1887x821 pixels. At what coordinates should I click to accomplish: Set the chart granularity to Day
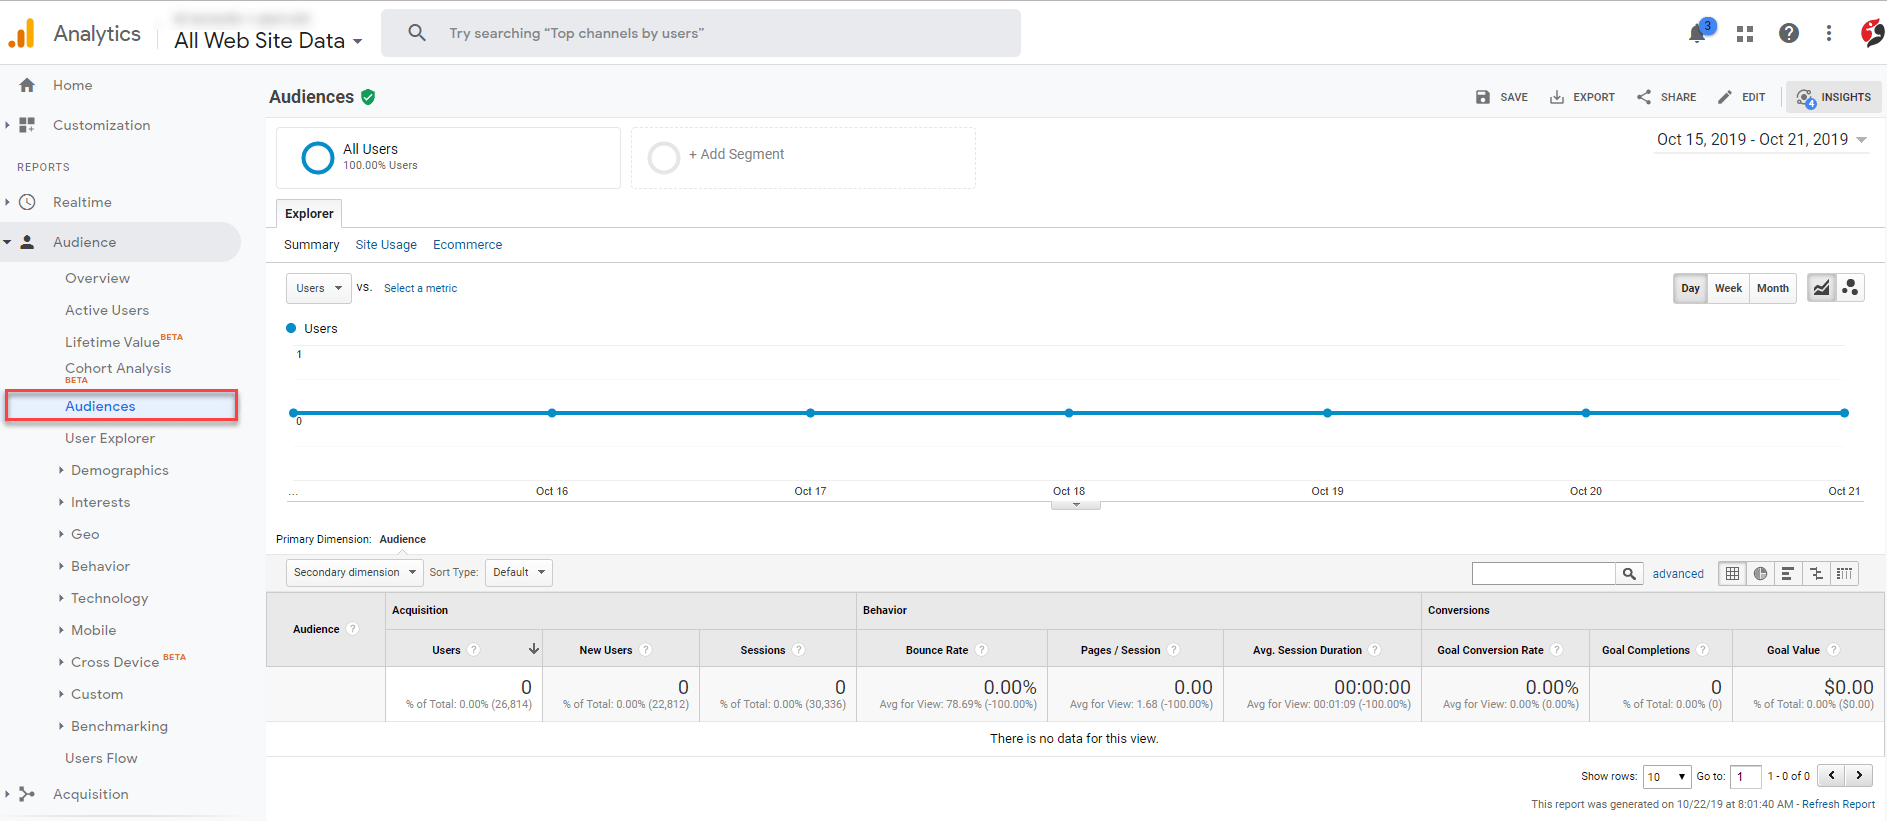pos(1690,288)
